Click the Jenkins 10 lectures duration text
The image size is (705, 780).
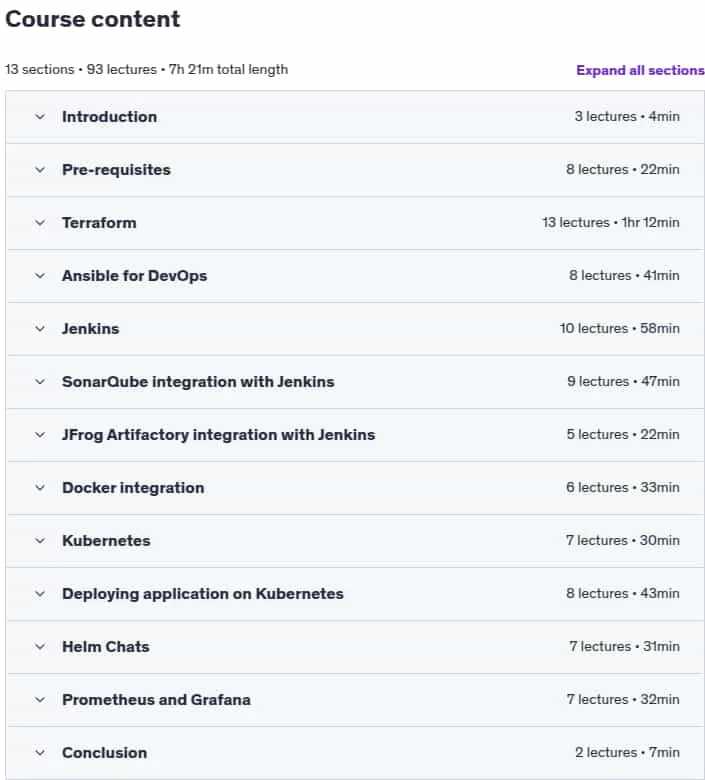[619, 328]
